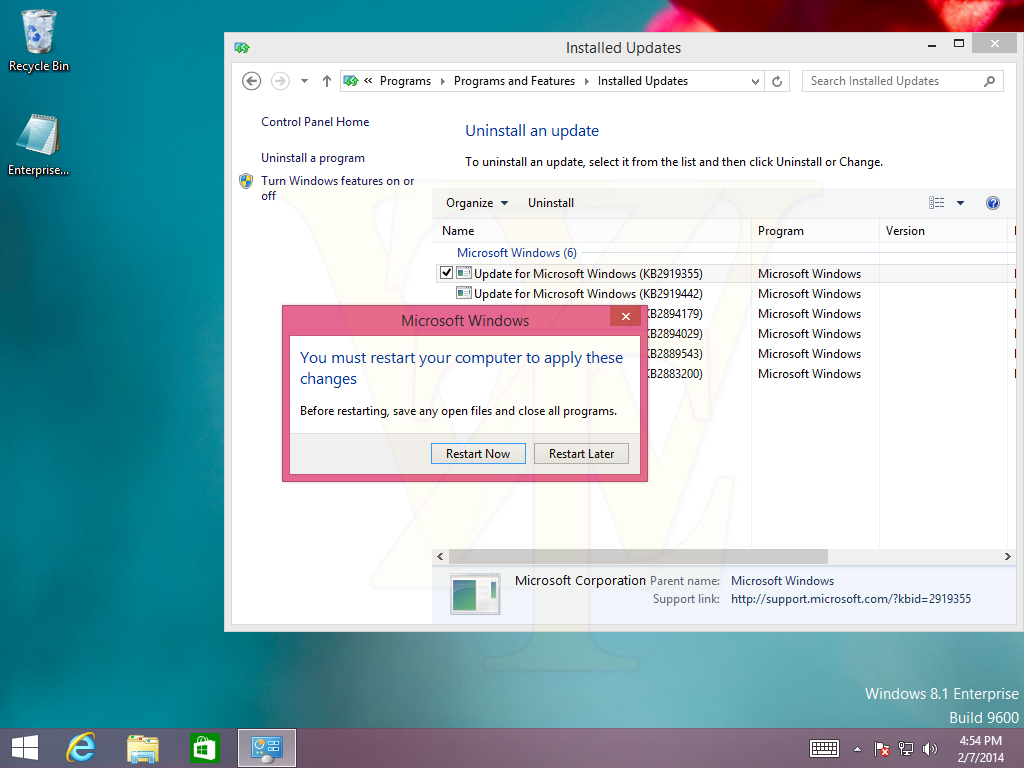
Task: Click Programs and Features in breadcrumb
Action: [514, 81]
